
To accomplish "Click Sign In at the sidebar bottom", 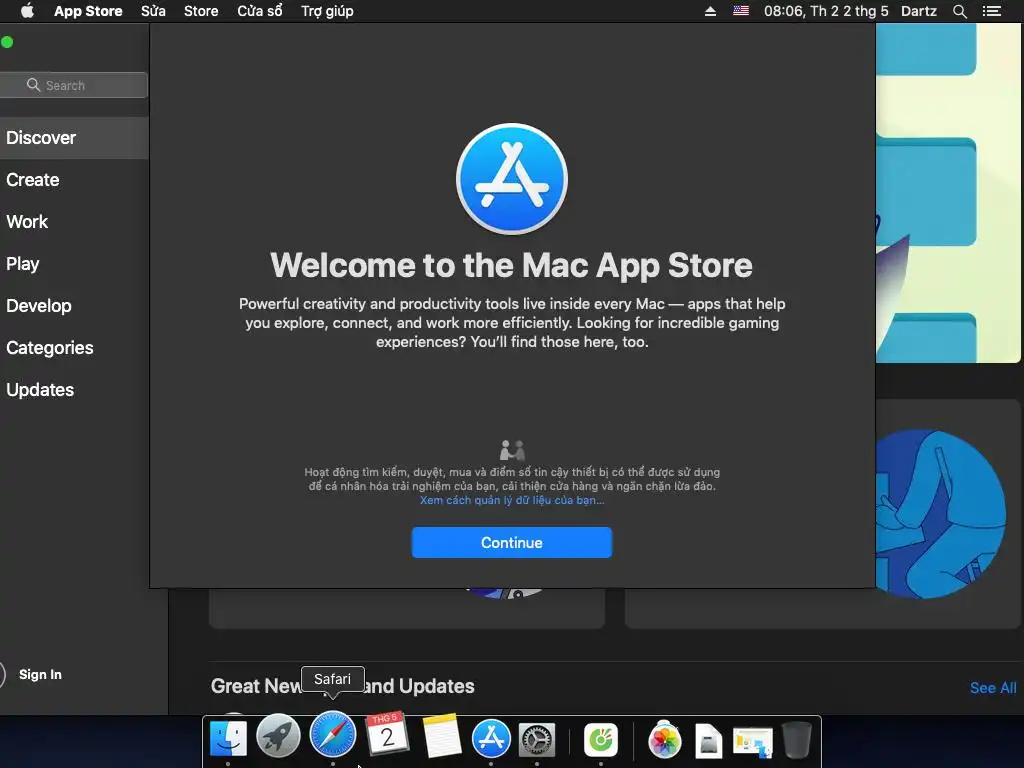I will 40,675.
